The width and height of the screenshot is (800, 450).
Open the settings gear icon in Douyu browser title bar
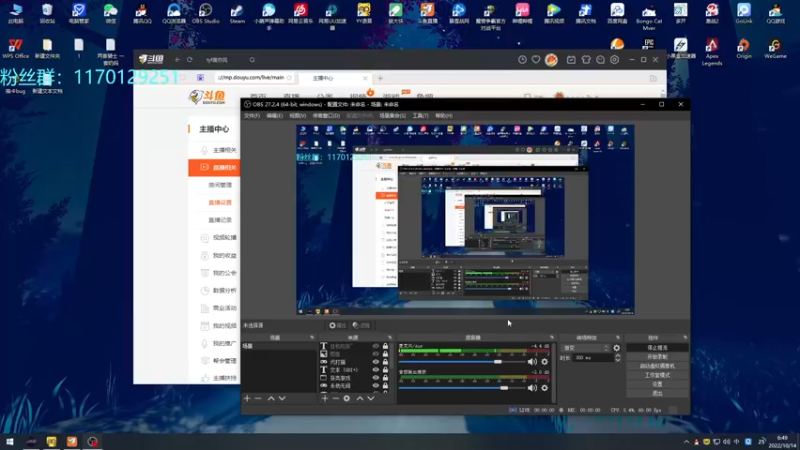click(x=614, y=60)
